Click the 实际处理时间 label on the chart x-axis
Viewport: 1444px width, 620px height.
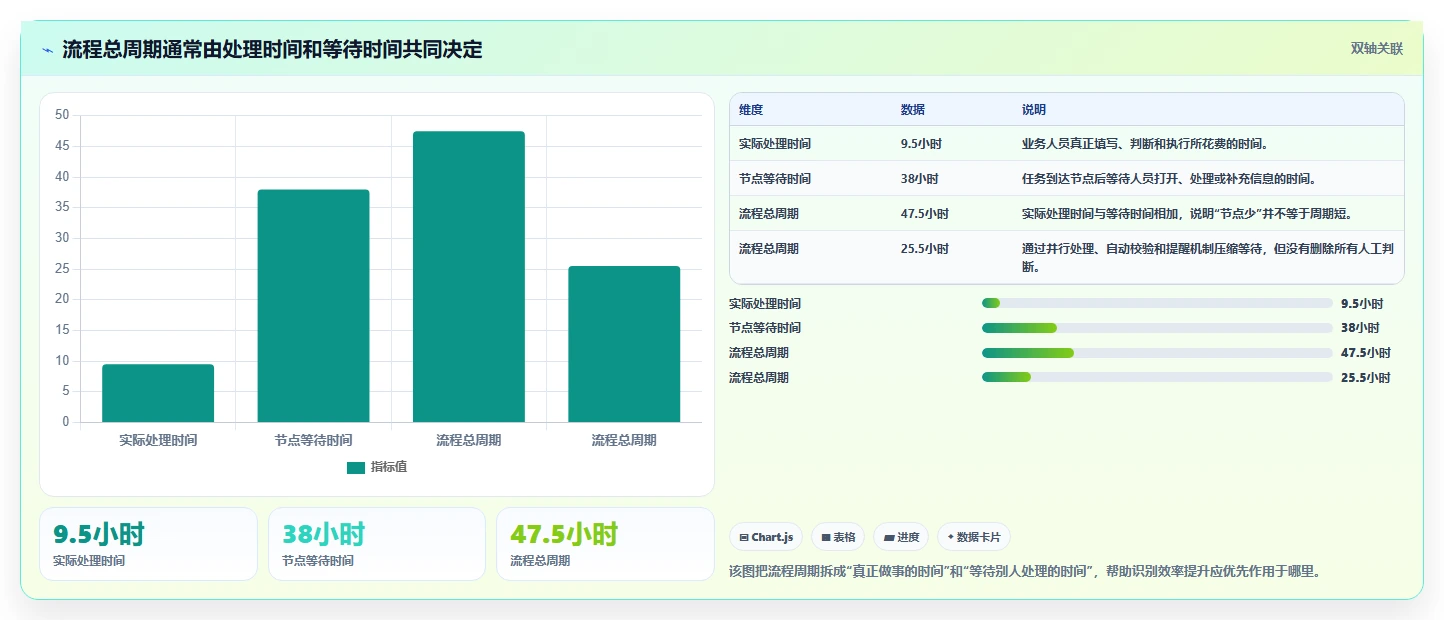[x=158, y=440]
